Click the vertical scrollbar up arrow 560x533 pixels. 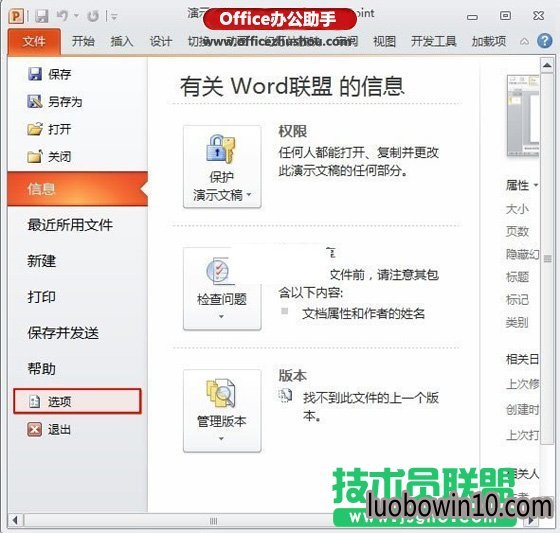pyautogui.click(x=547, y=65)
